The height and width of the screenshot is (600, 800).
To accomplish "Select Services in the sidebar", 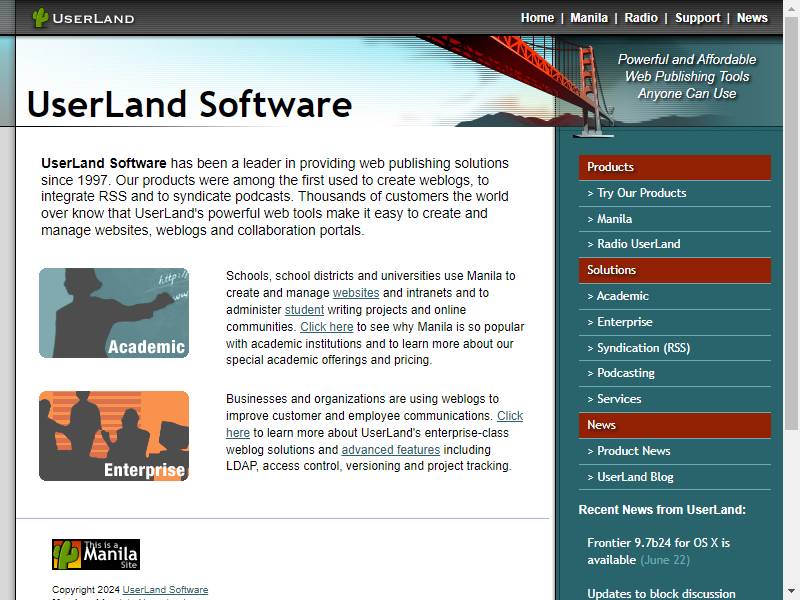I will click(674, 399).
